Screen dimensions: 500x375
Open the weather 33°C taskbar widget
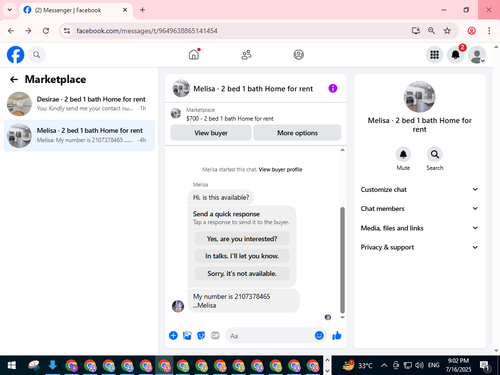358,365
